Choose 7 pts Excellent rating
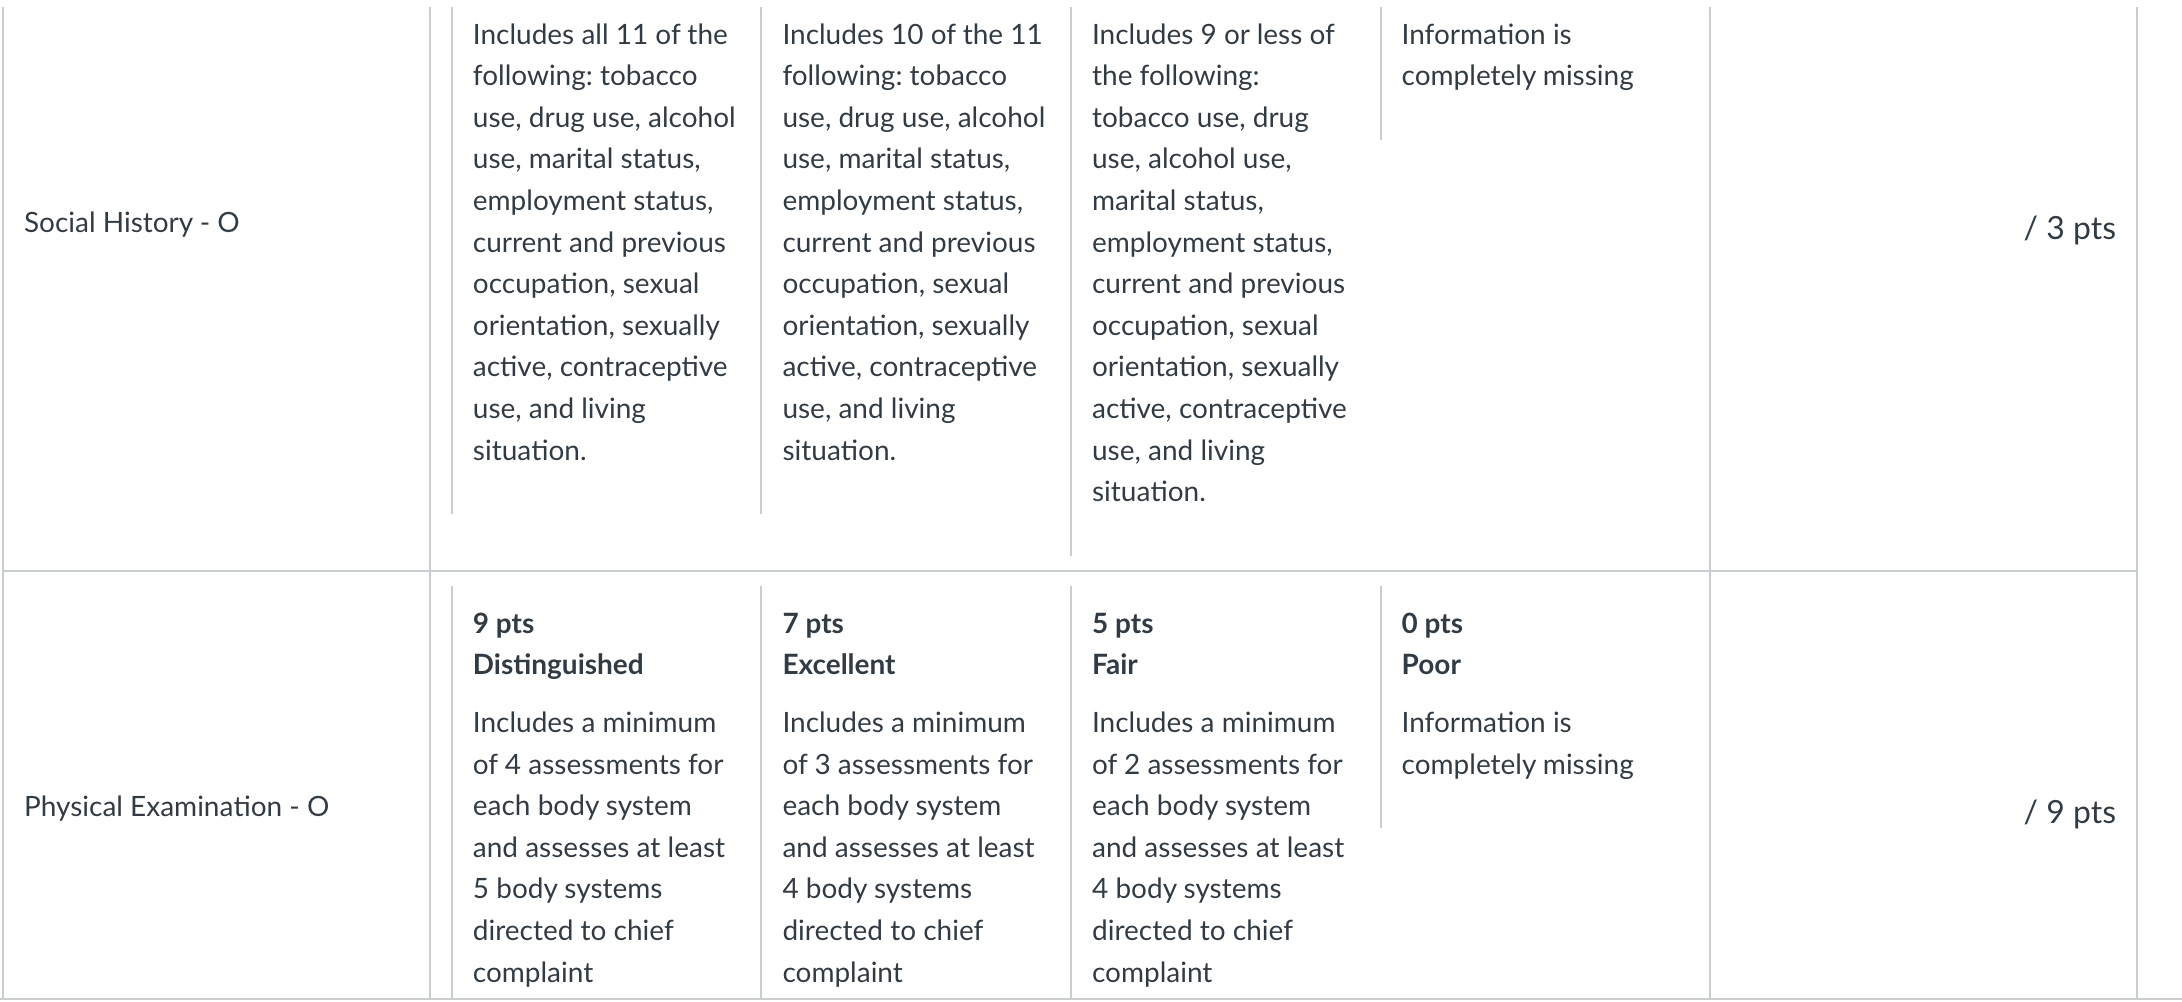 (915, 792)
